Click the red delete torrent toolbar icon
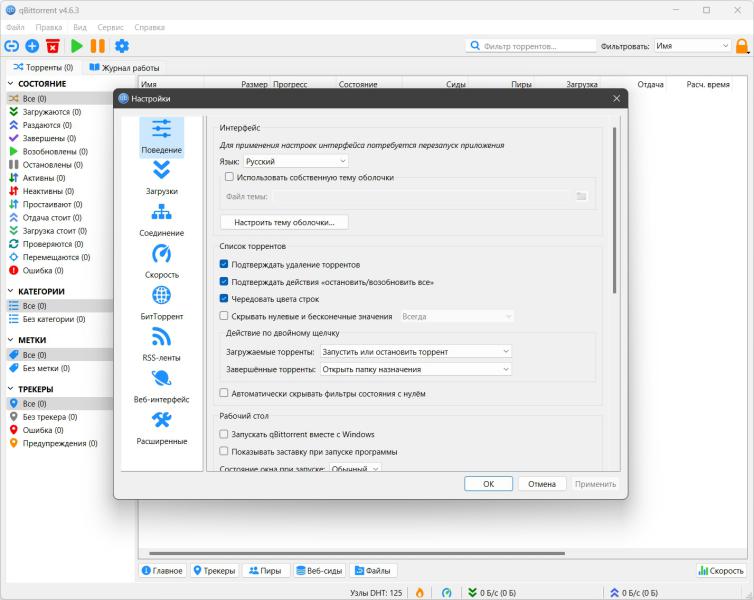This screenshot has height=600, width=754. [53, 46]
